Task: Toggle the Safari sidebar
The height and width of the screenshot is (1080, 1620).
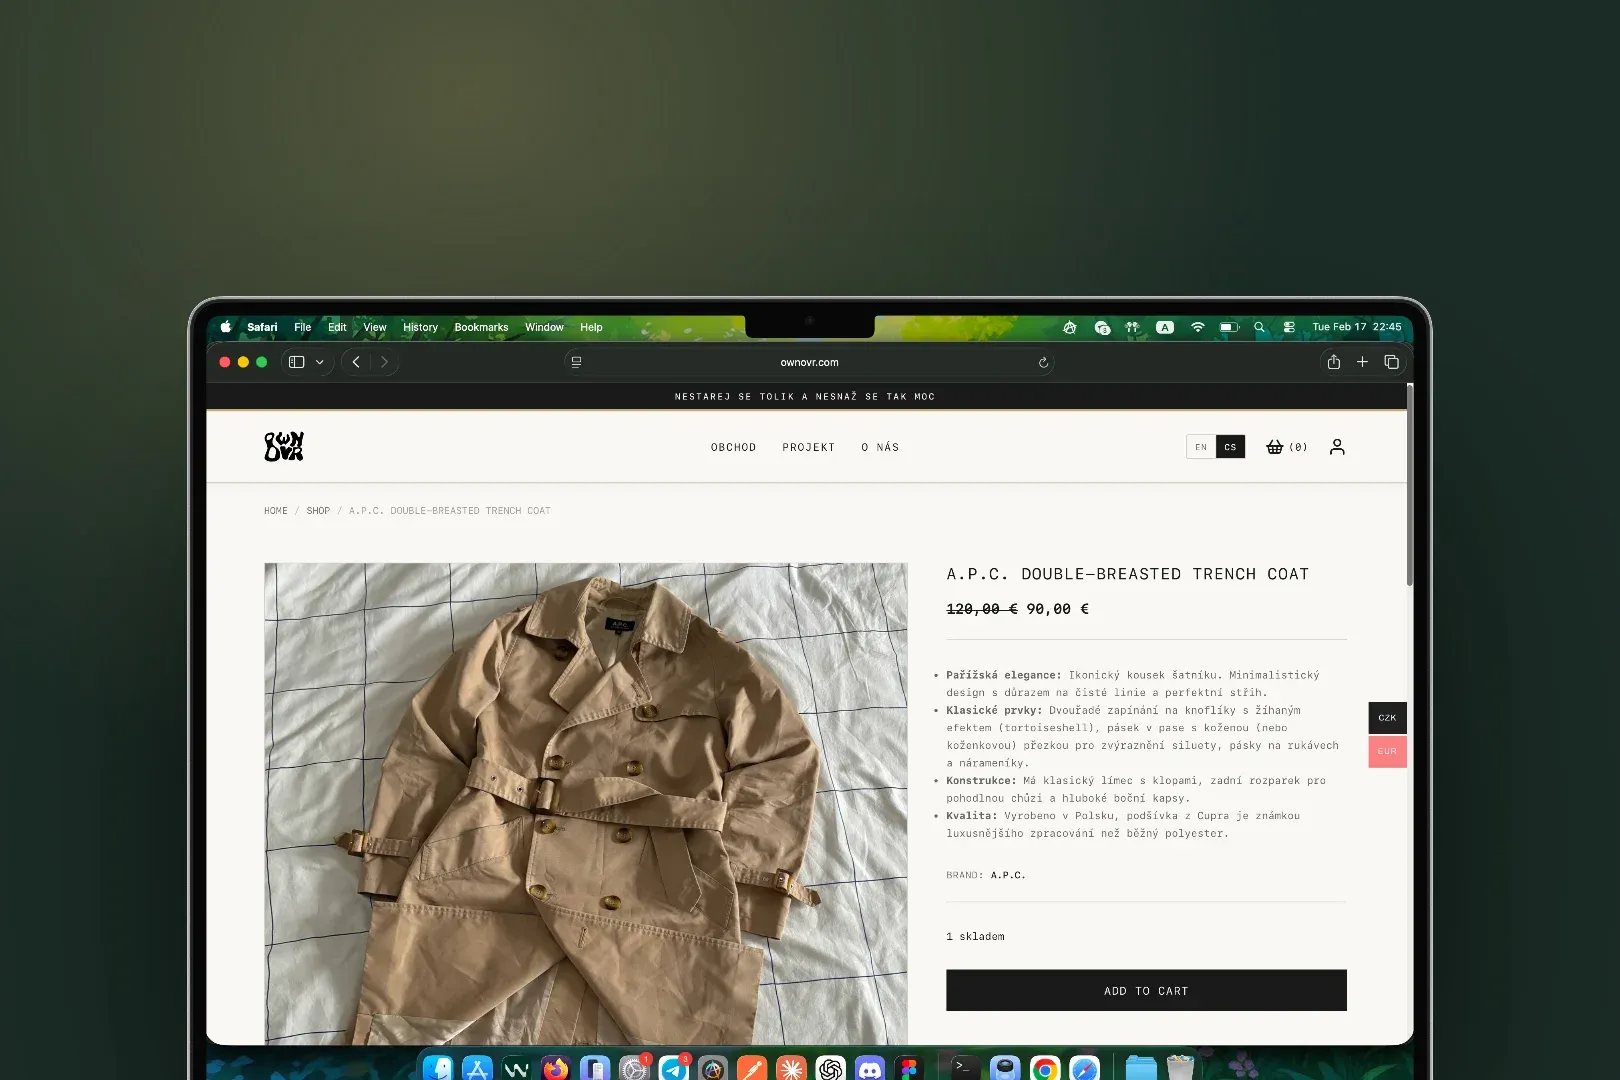Action: [x=296, y=362]
